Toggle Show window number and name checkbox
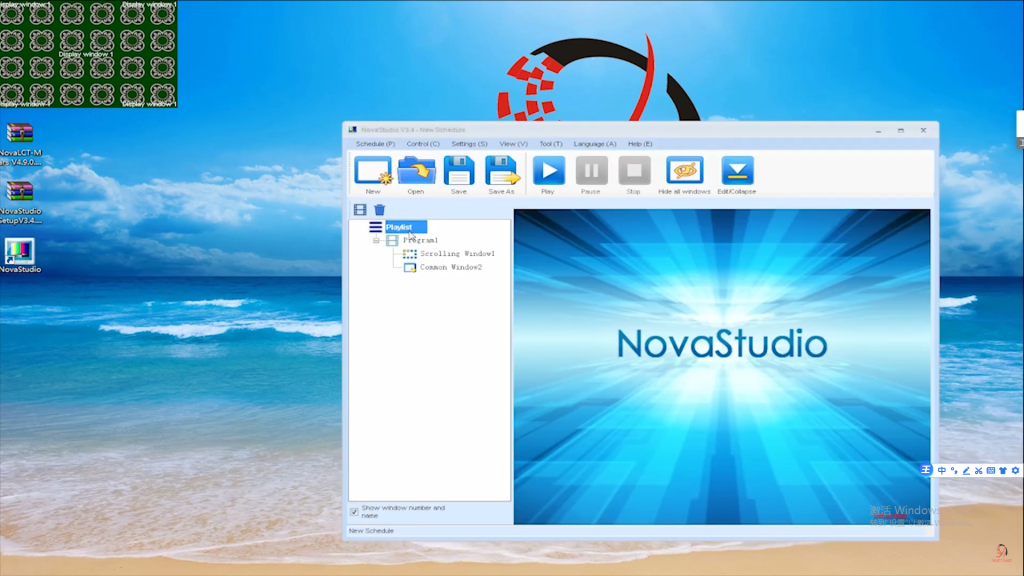 354,511
